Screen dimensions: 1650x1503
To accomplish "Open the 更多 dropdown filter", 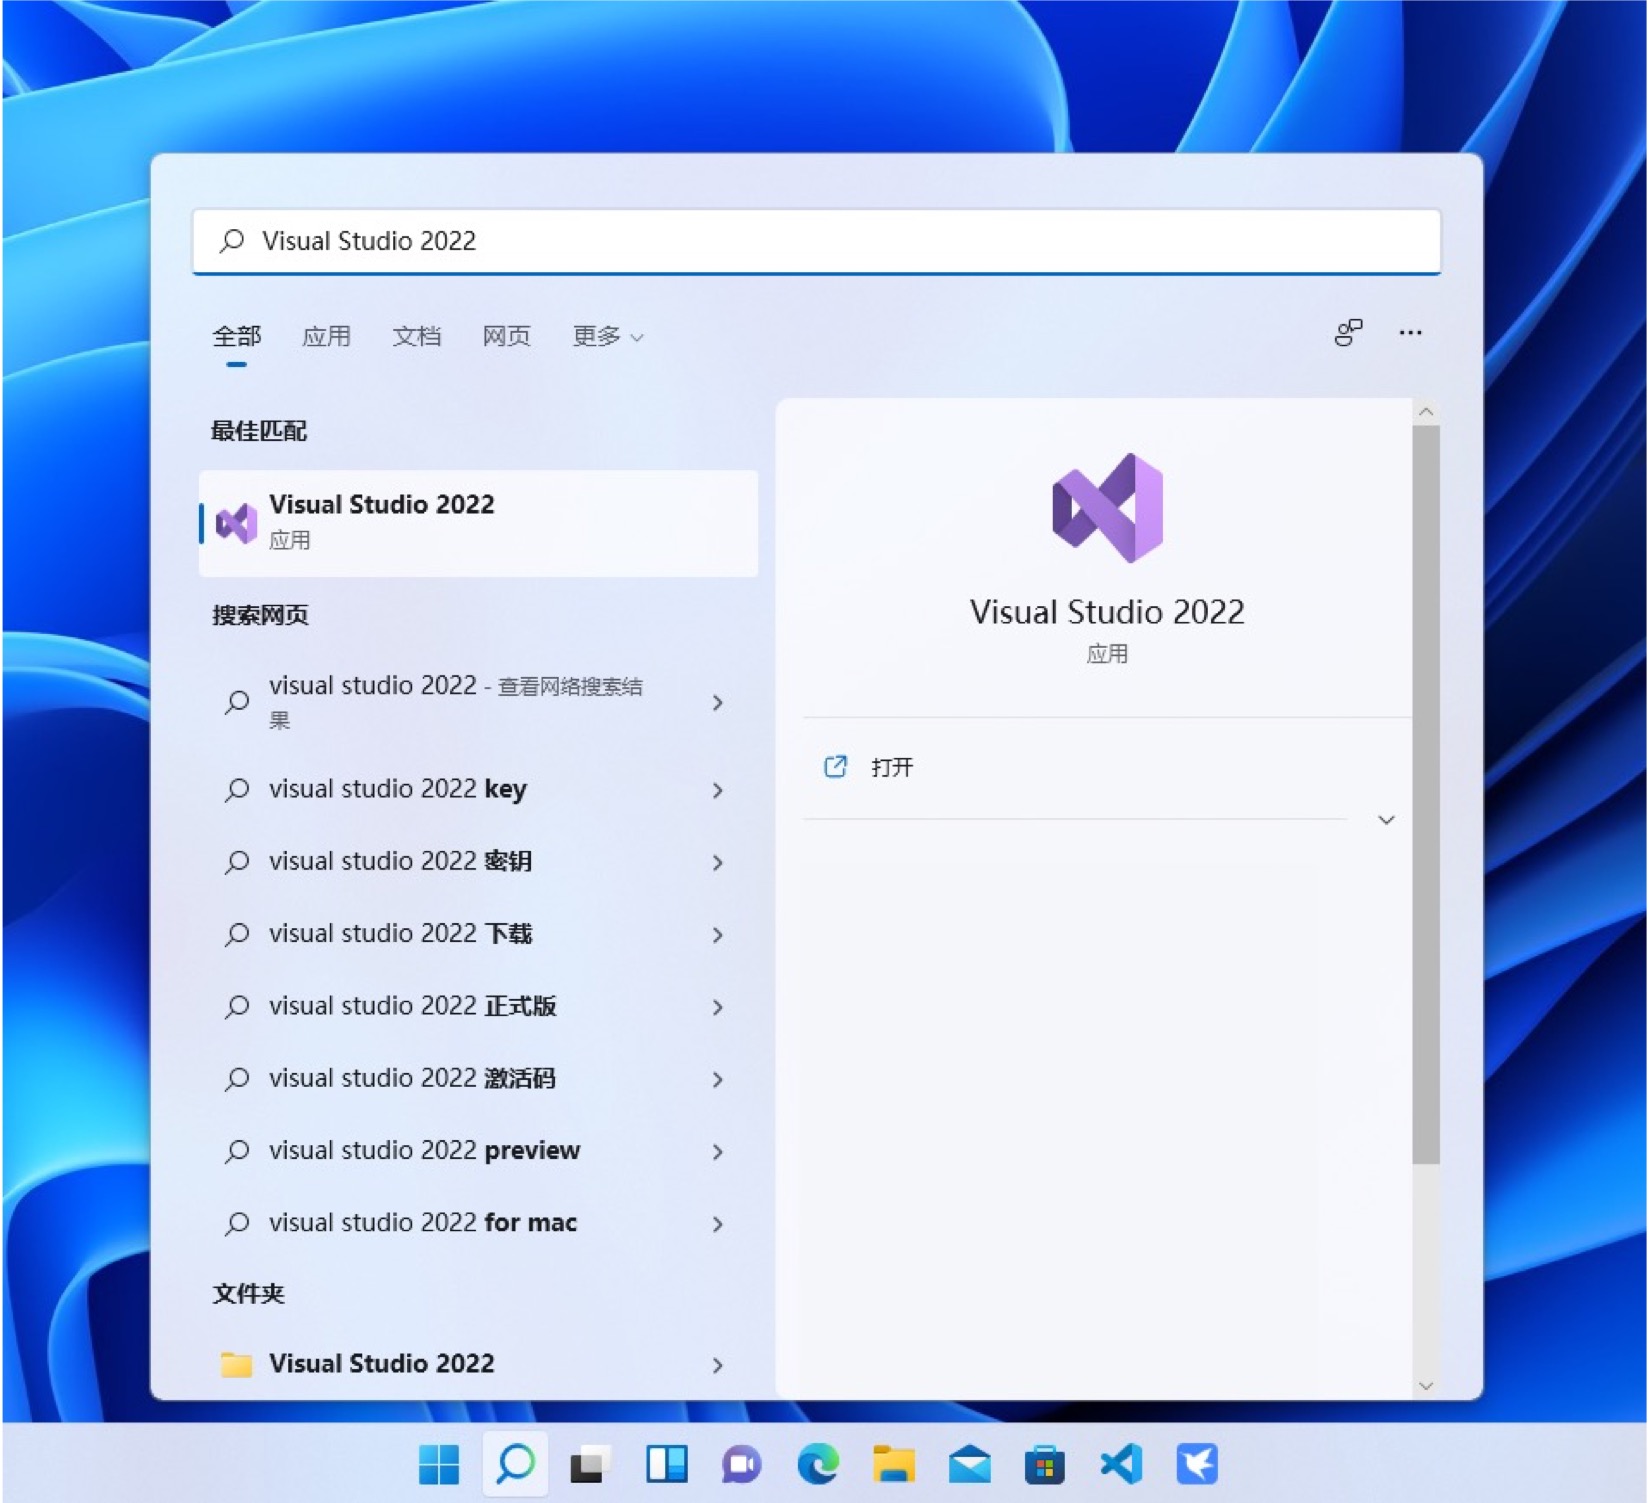I will click(x=607, y=336).
